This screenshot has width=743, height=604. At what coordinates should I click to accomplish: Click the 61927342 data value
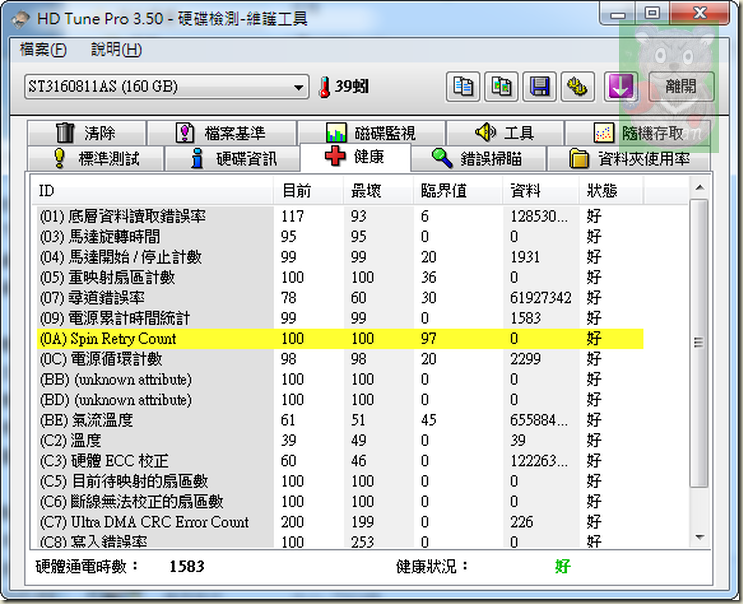tap(541, 298)
